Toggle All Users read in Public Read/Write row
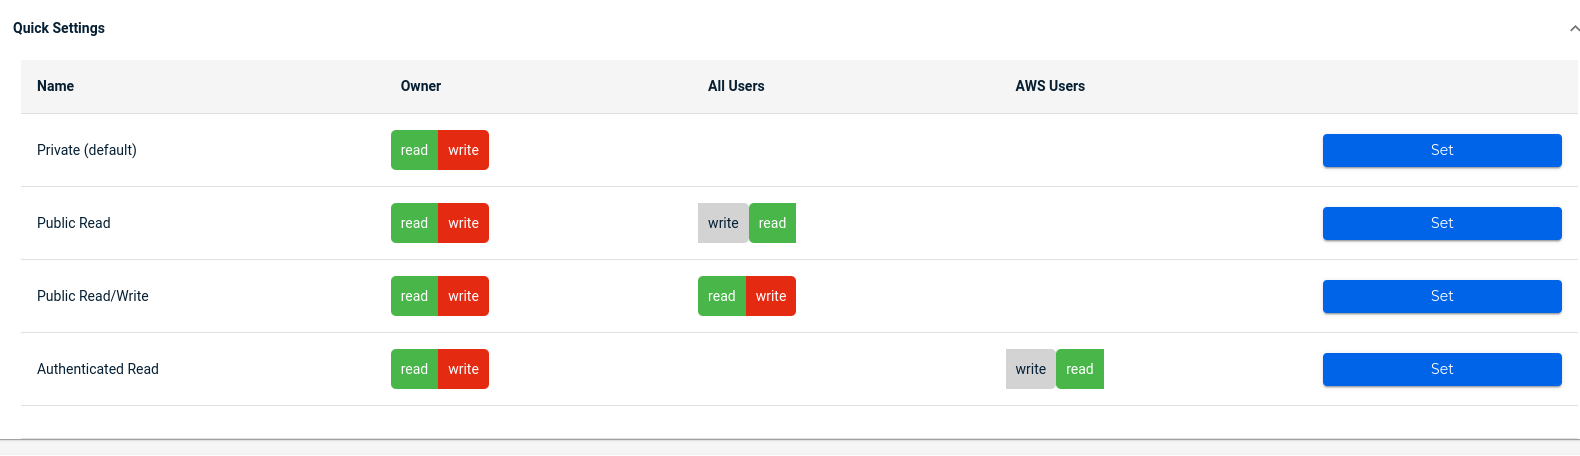The image size is (1580, 456). point(721,296)
